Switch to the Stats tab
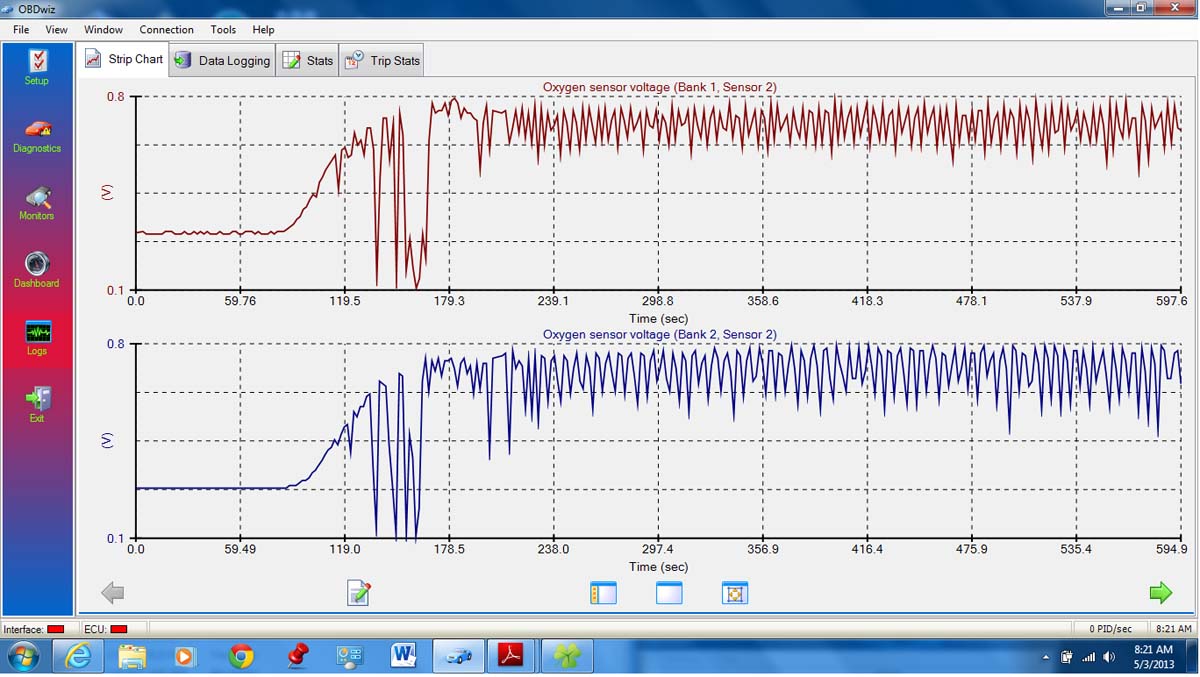The height and width of the screenshot is (677, 1200). coord(308,60)
